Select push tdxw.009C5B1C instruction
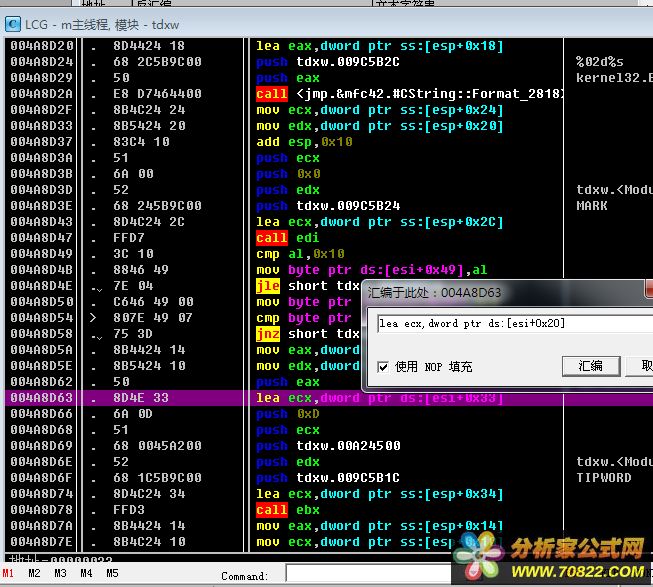Viewport: 653px width, 587px height. 328,478
